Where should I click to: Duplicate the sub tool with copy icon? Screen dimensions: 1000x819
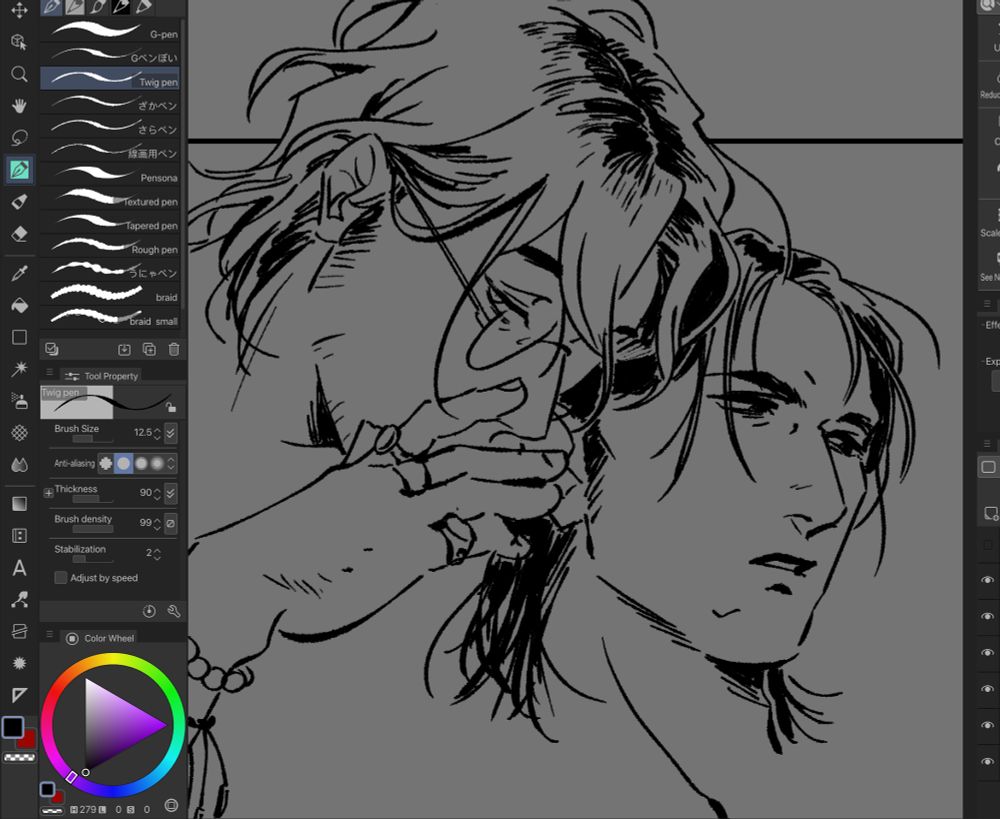tap(148, 349)
